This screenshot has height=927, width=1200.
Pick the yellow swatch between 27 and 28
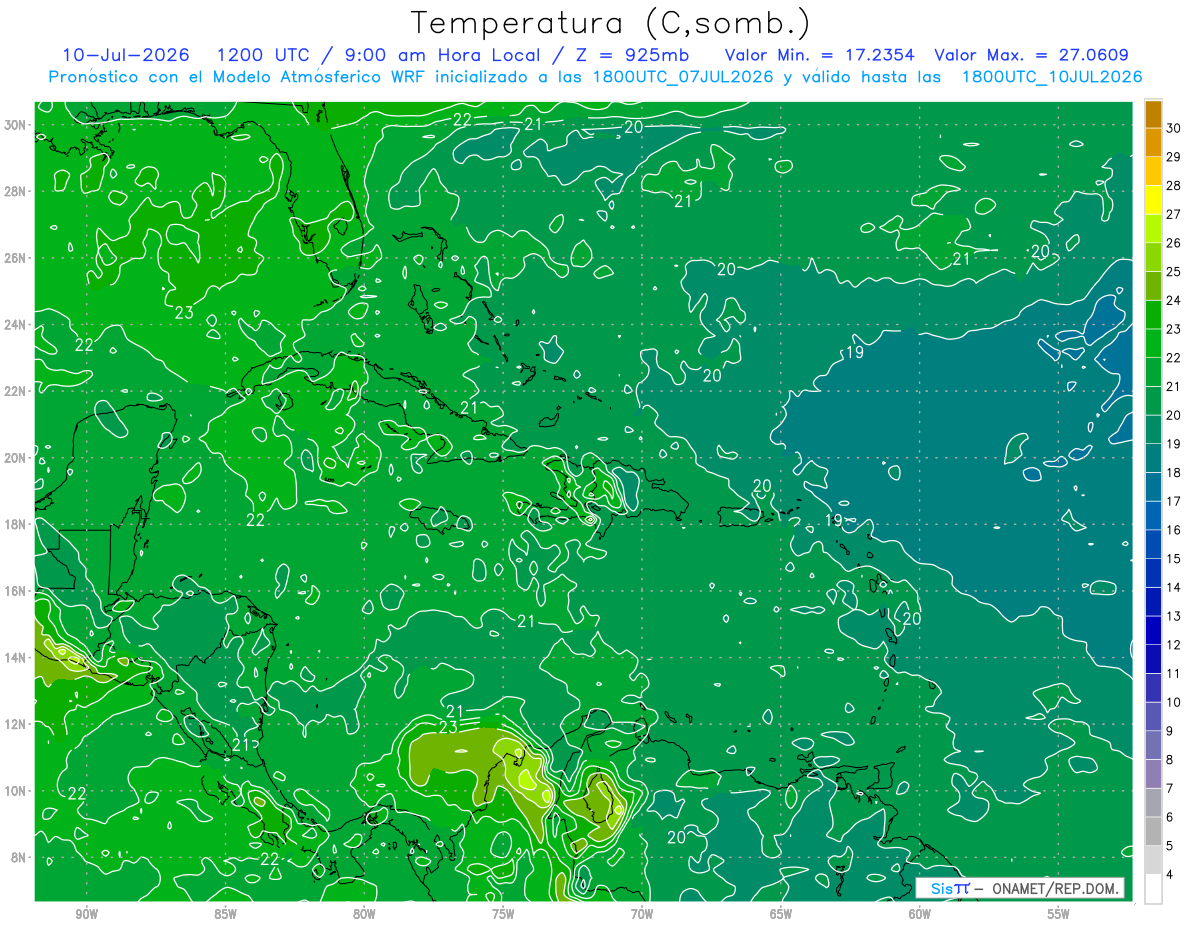pos(1153,200)
